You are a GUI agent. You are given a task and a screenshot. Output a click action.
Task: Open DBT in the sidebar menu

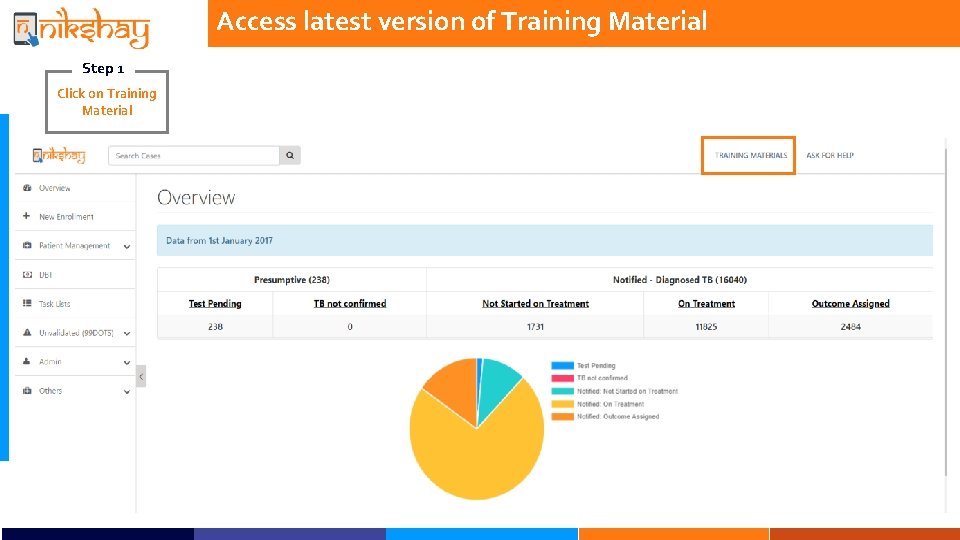[x=45, y=275]
